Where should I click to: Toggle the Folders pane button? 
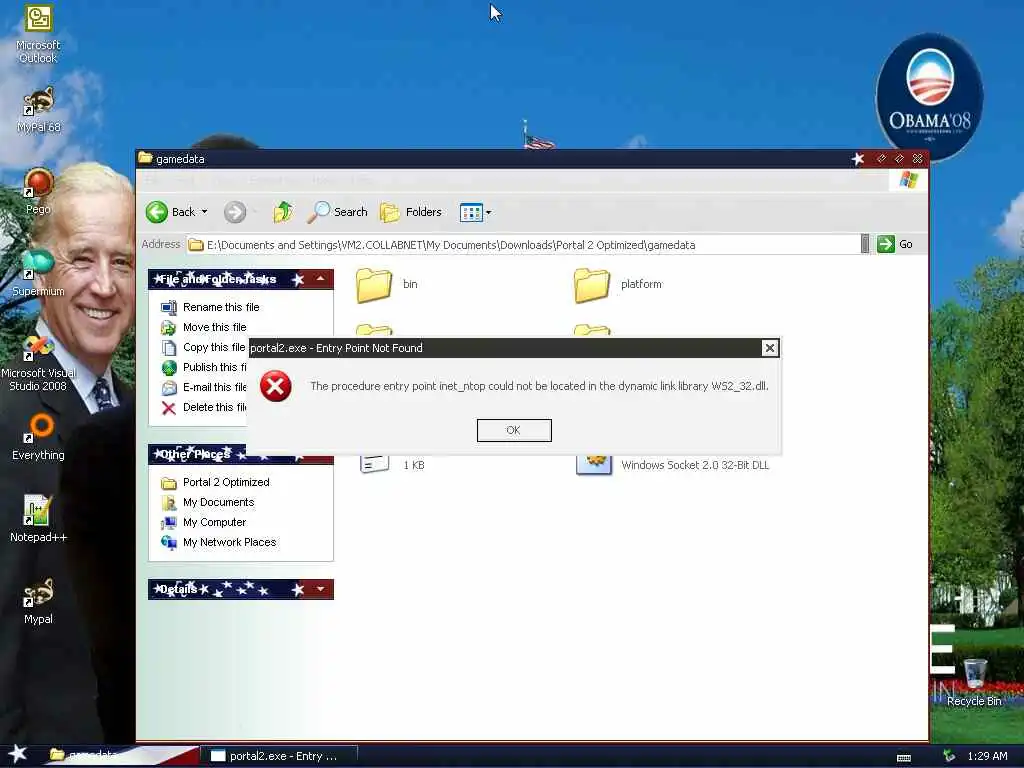[x=411, y=212]
